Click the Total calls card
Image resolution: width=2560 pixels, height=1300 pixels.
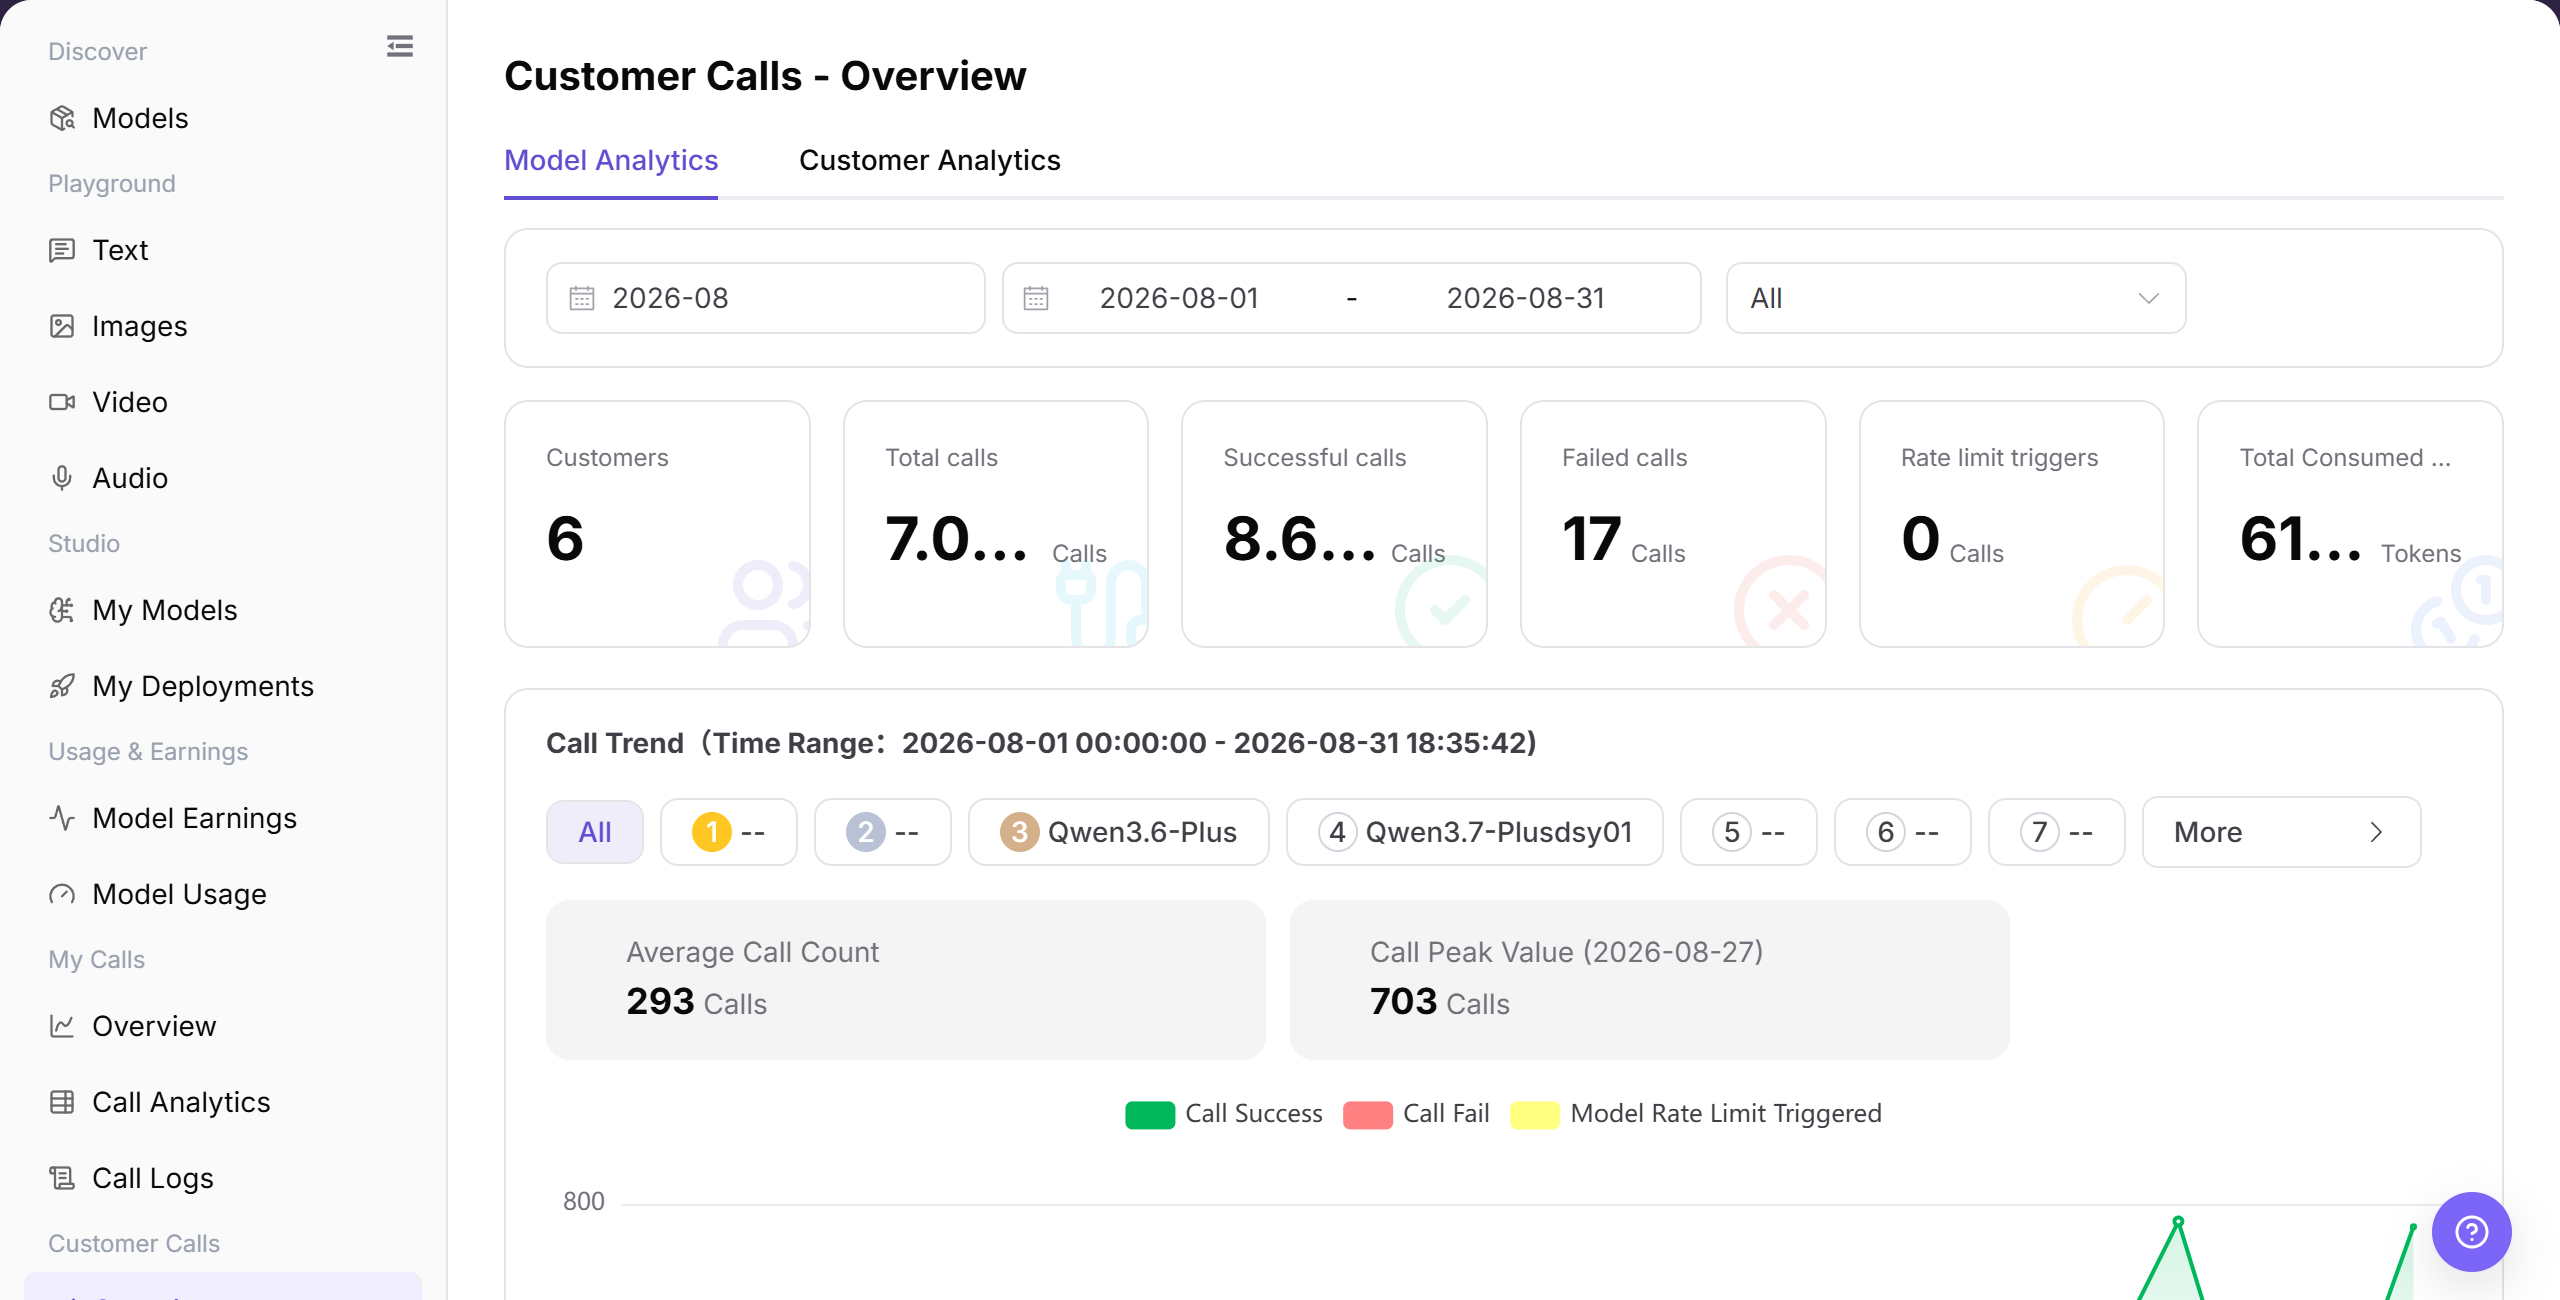tap(996, 524)
